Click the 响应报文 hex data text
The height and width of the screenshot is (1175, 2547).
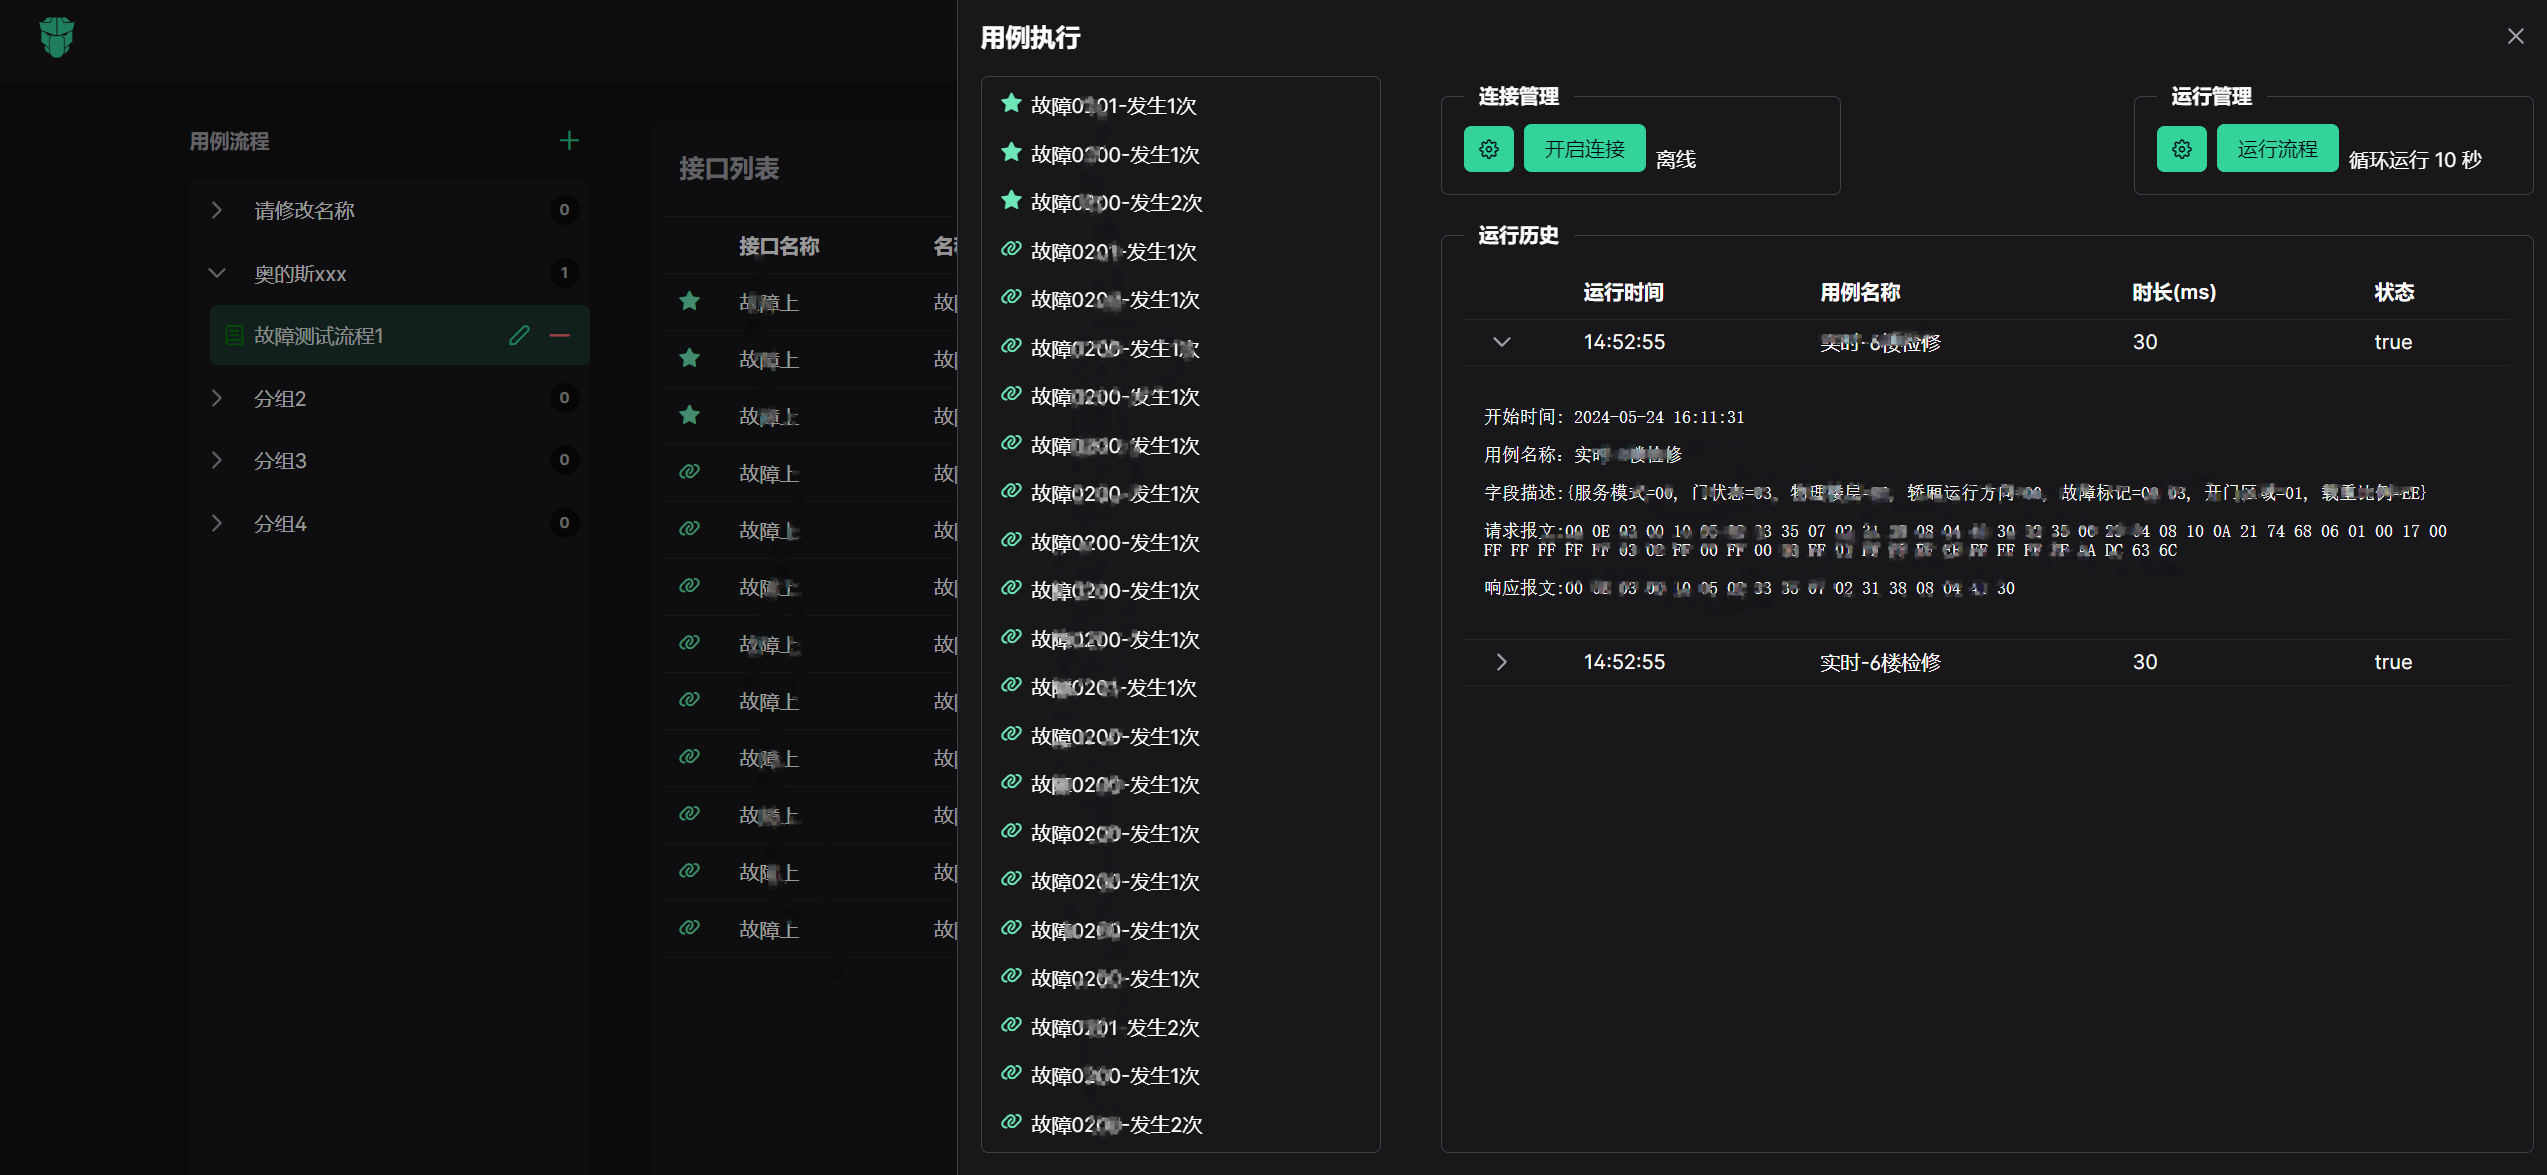pyautogui.click(x=1749, y=588)
